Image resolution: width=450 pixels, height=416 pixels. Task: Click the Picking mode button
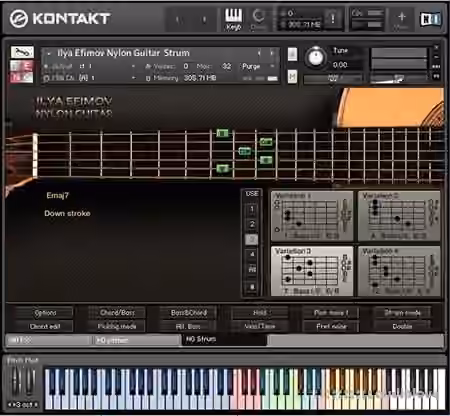117,326
